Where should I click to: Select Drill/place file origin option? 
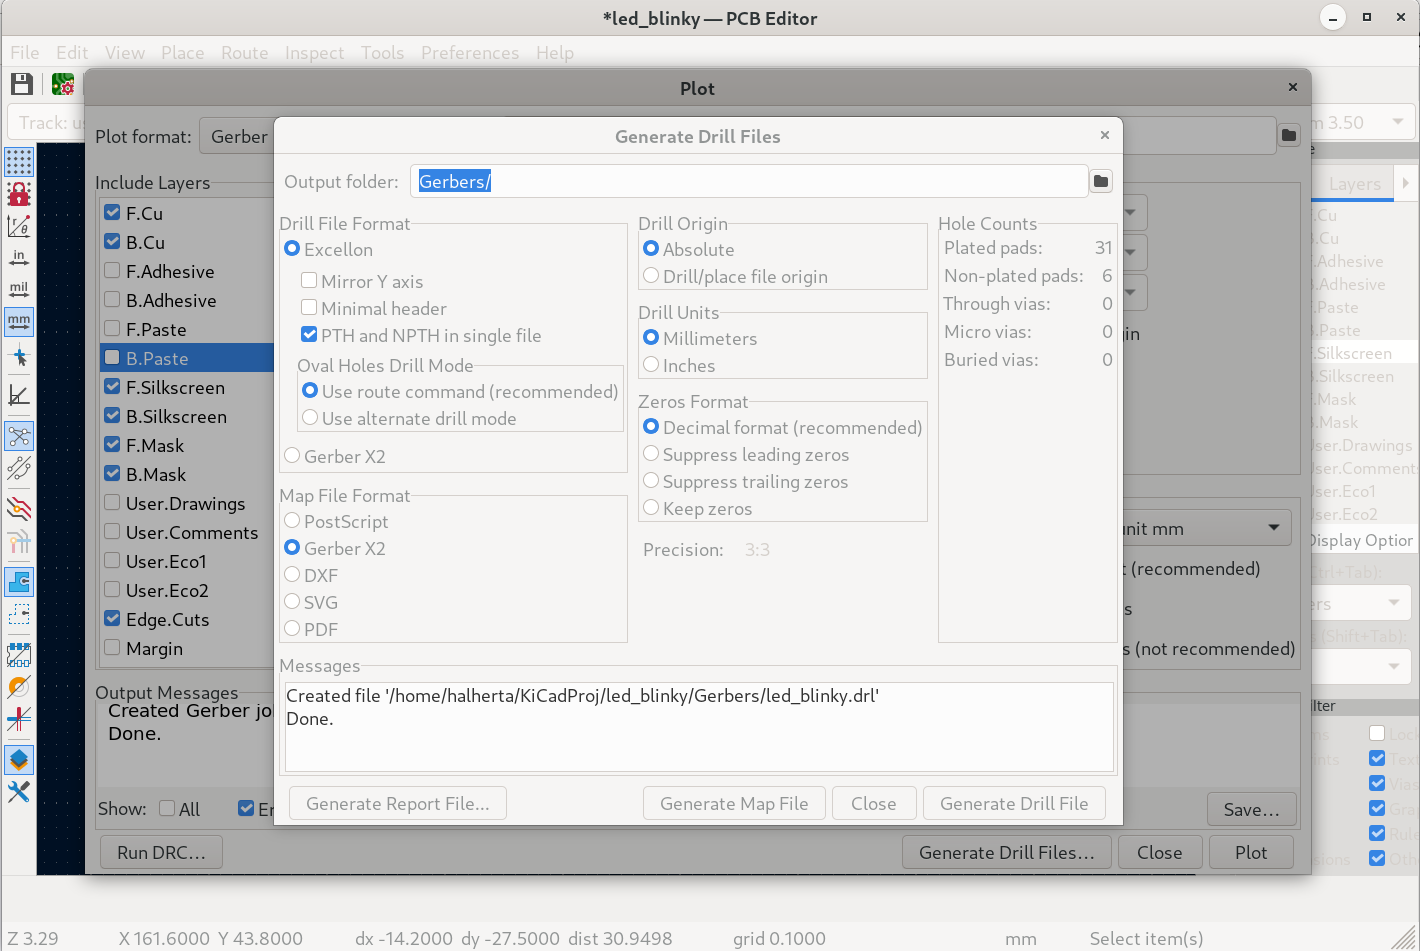pyautogui.click(x=652, y=276)
